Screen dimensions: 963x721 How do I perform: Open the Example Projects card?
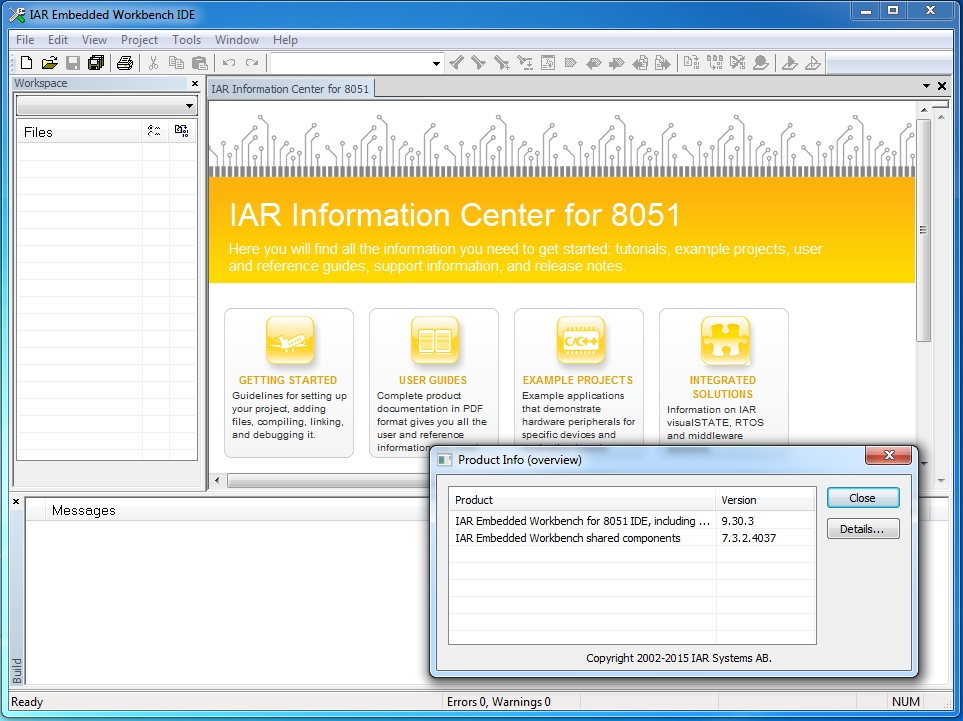click(x=579, y=376)
